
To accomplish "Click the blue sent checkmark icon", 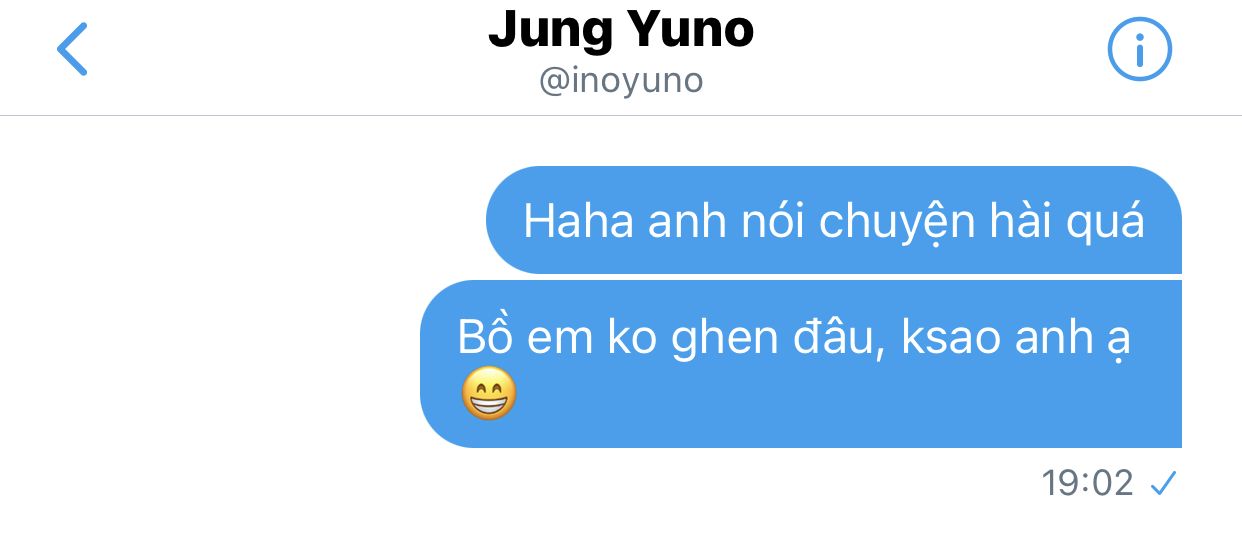I will (1163, 485).
